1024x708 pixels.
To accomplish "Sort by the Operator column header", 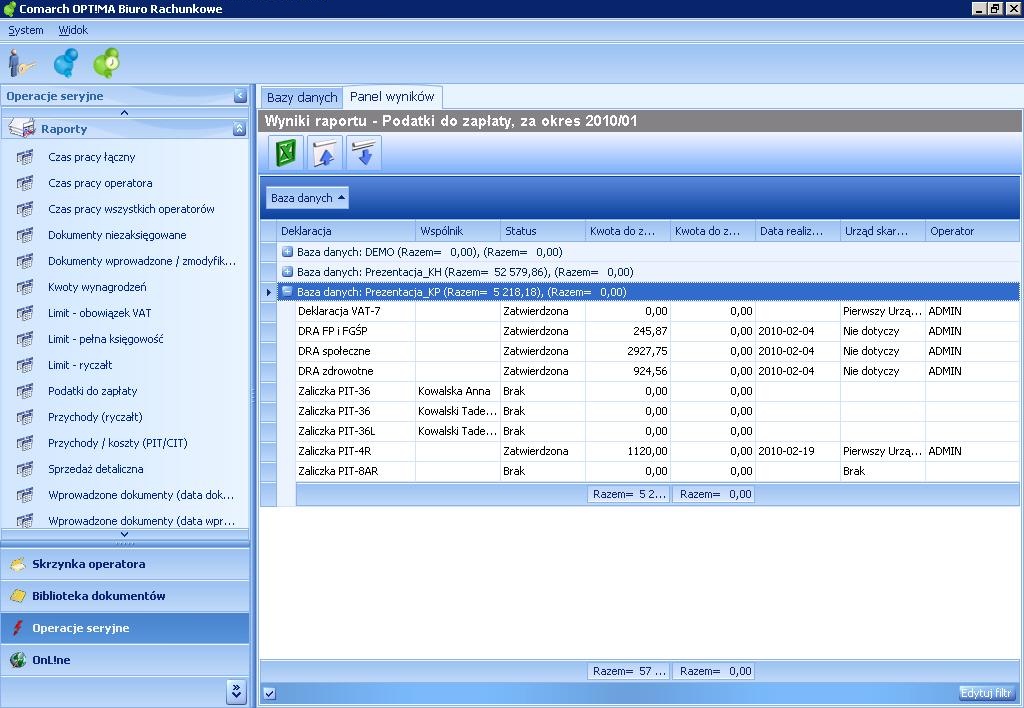I will tap(972, 231).
